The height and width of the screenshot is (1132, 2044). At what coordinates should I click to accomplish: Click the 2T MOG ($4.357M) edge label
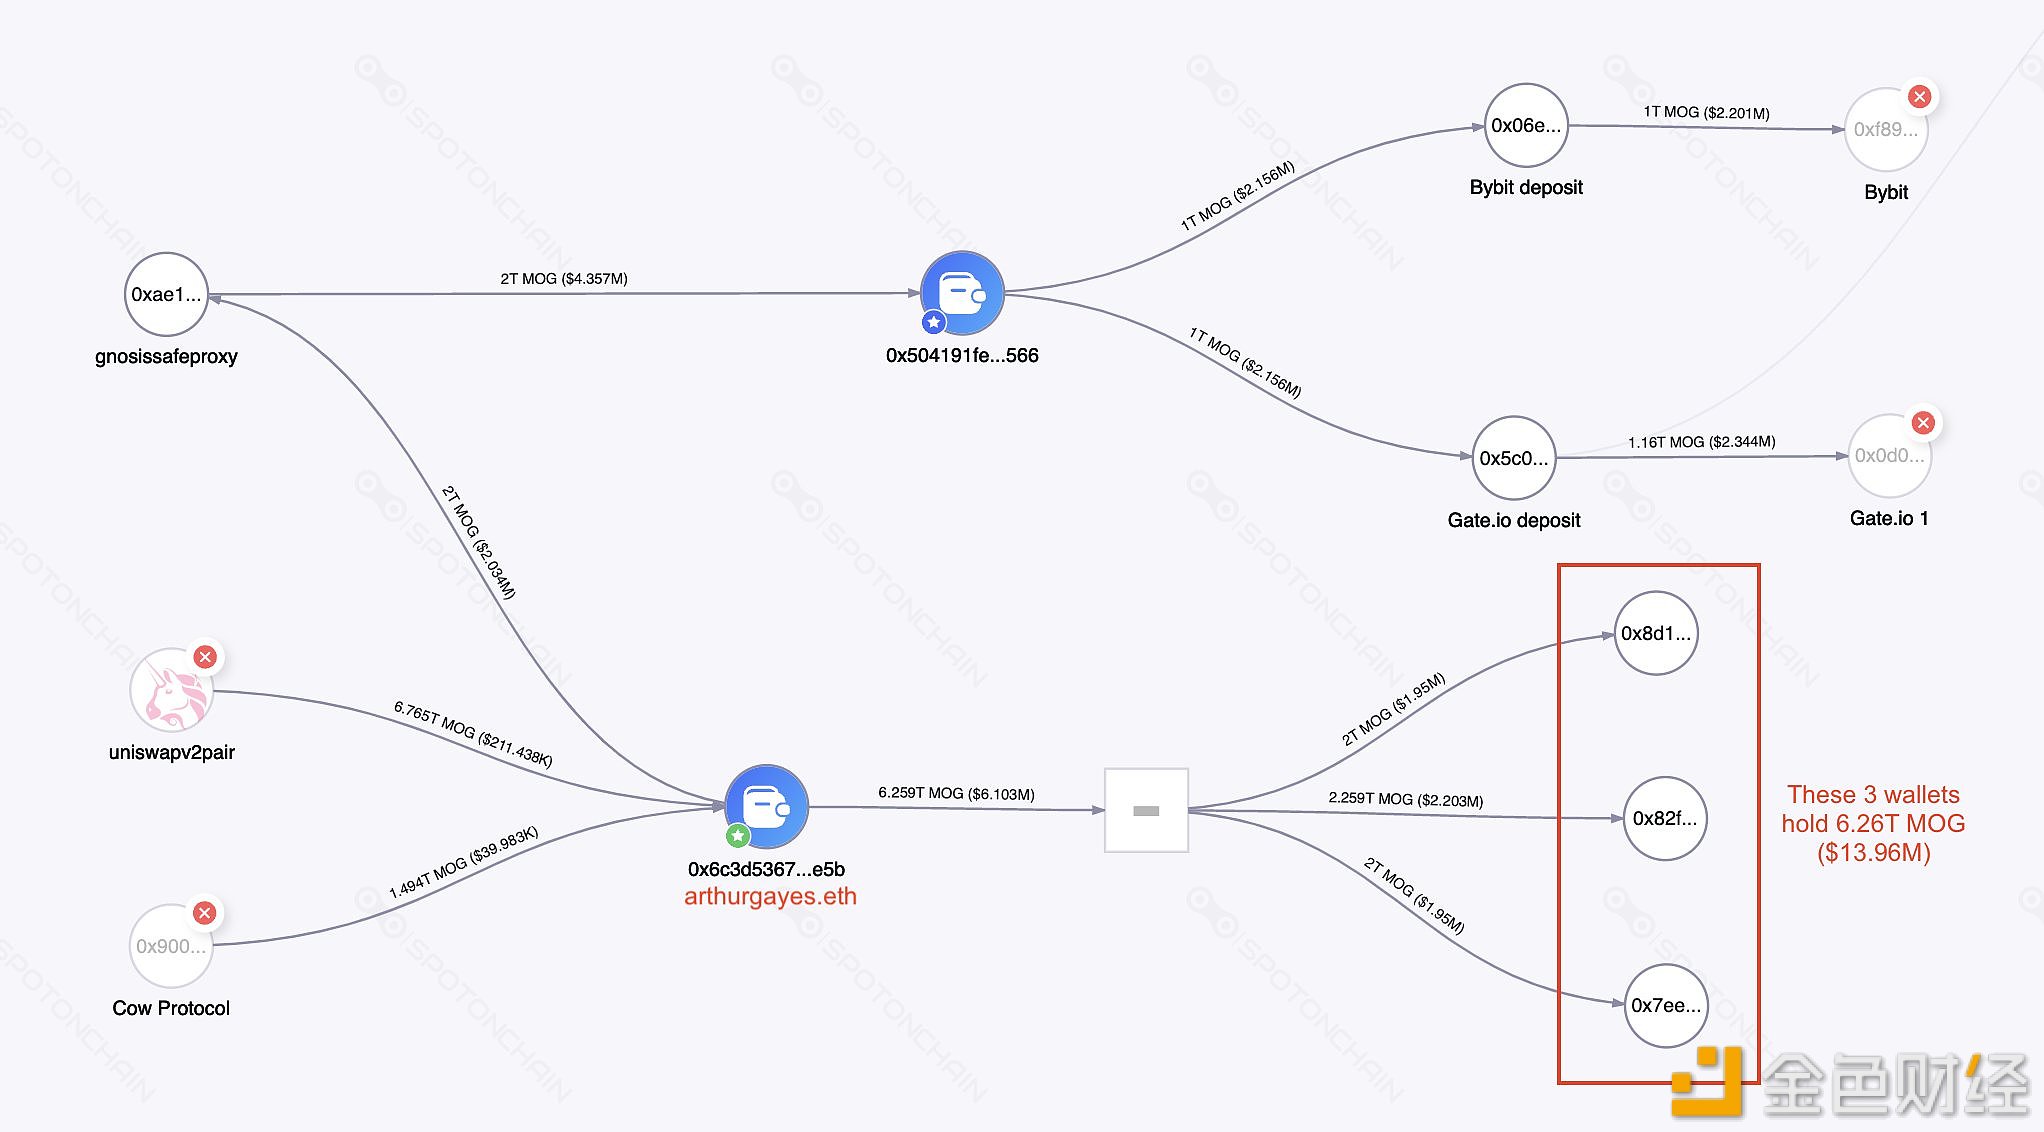tap(564, 279)
